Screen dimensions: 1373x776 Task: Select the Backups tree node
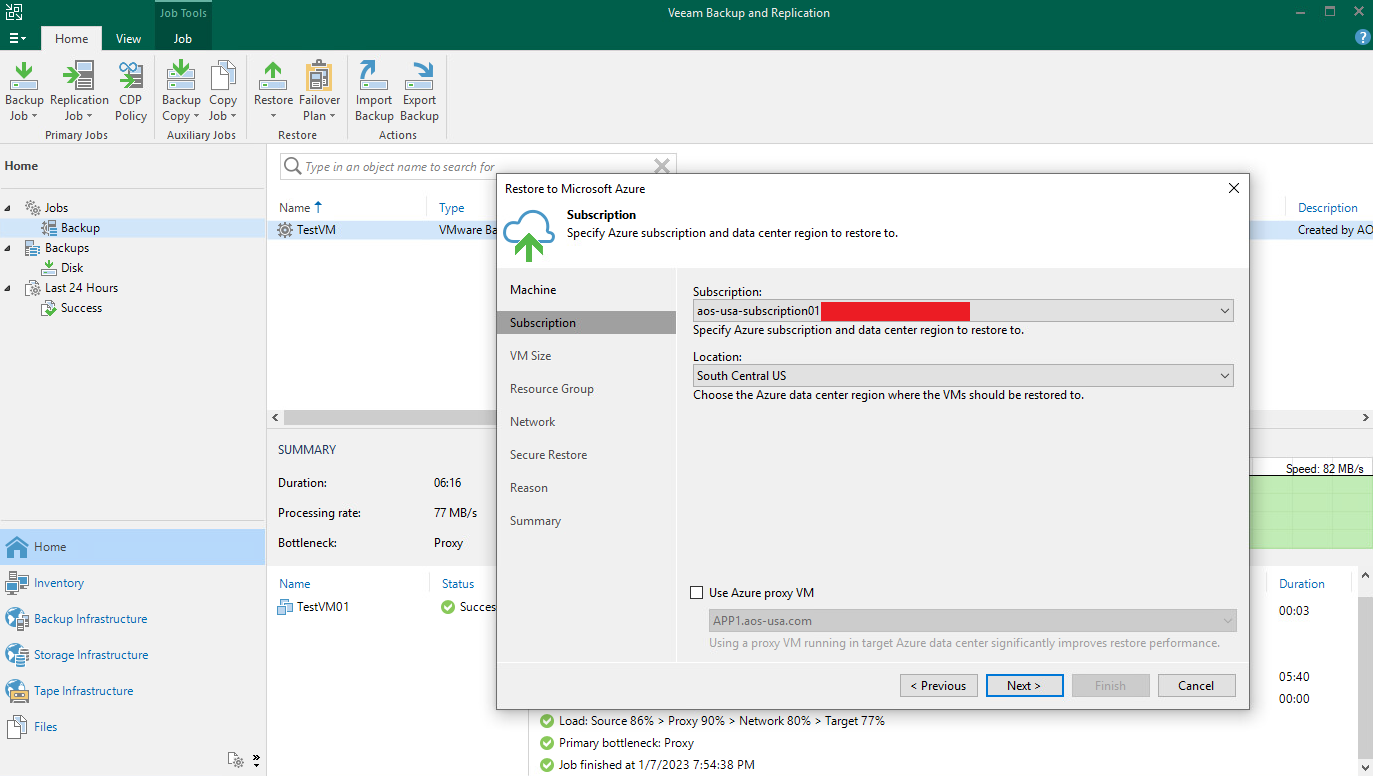pyautogui.click(x=66, y=248)
